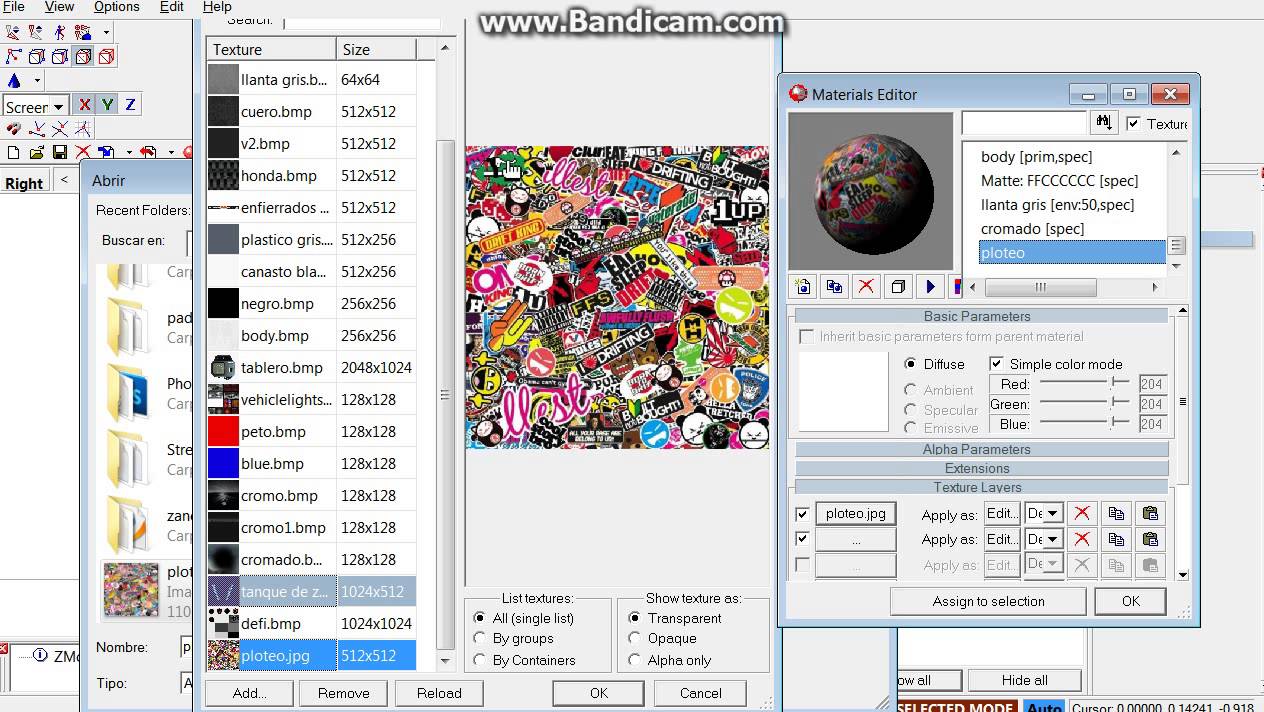Image resolution: width=1264 pixels, height=712 pixels.
Task: Select Opaque texture display option
Action: tap(634, 638)
